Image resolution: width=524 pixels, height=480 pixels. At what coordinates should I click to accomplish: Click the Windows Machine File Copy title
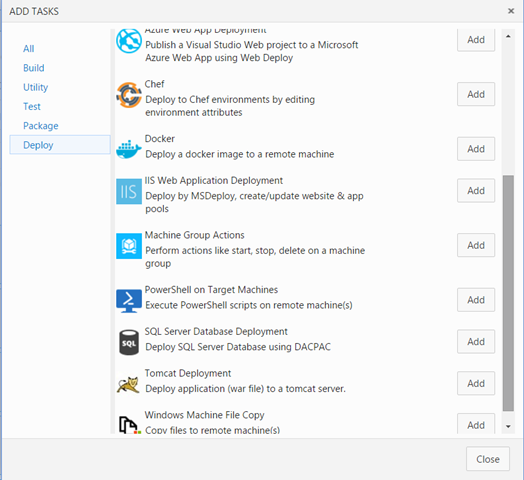pos(205,415)
